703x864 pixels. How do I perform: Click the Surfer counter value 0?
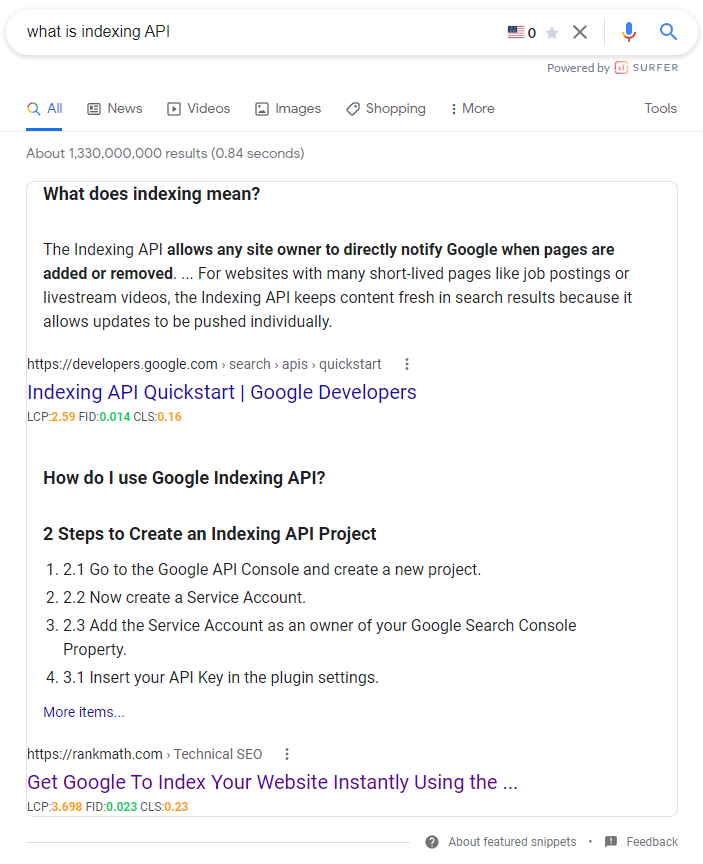pyautogui.click(x=532, y=33)
